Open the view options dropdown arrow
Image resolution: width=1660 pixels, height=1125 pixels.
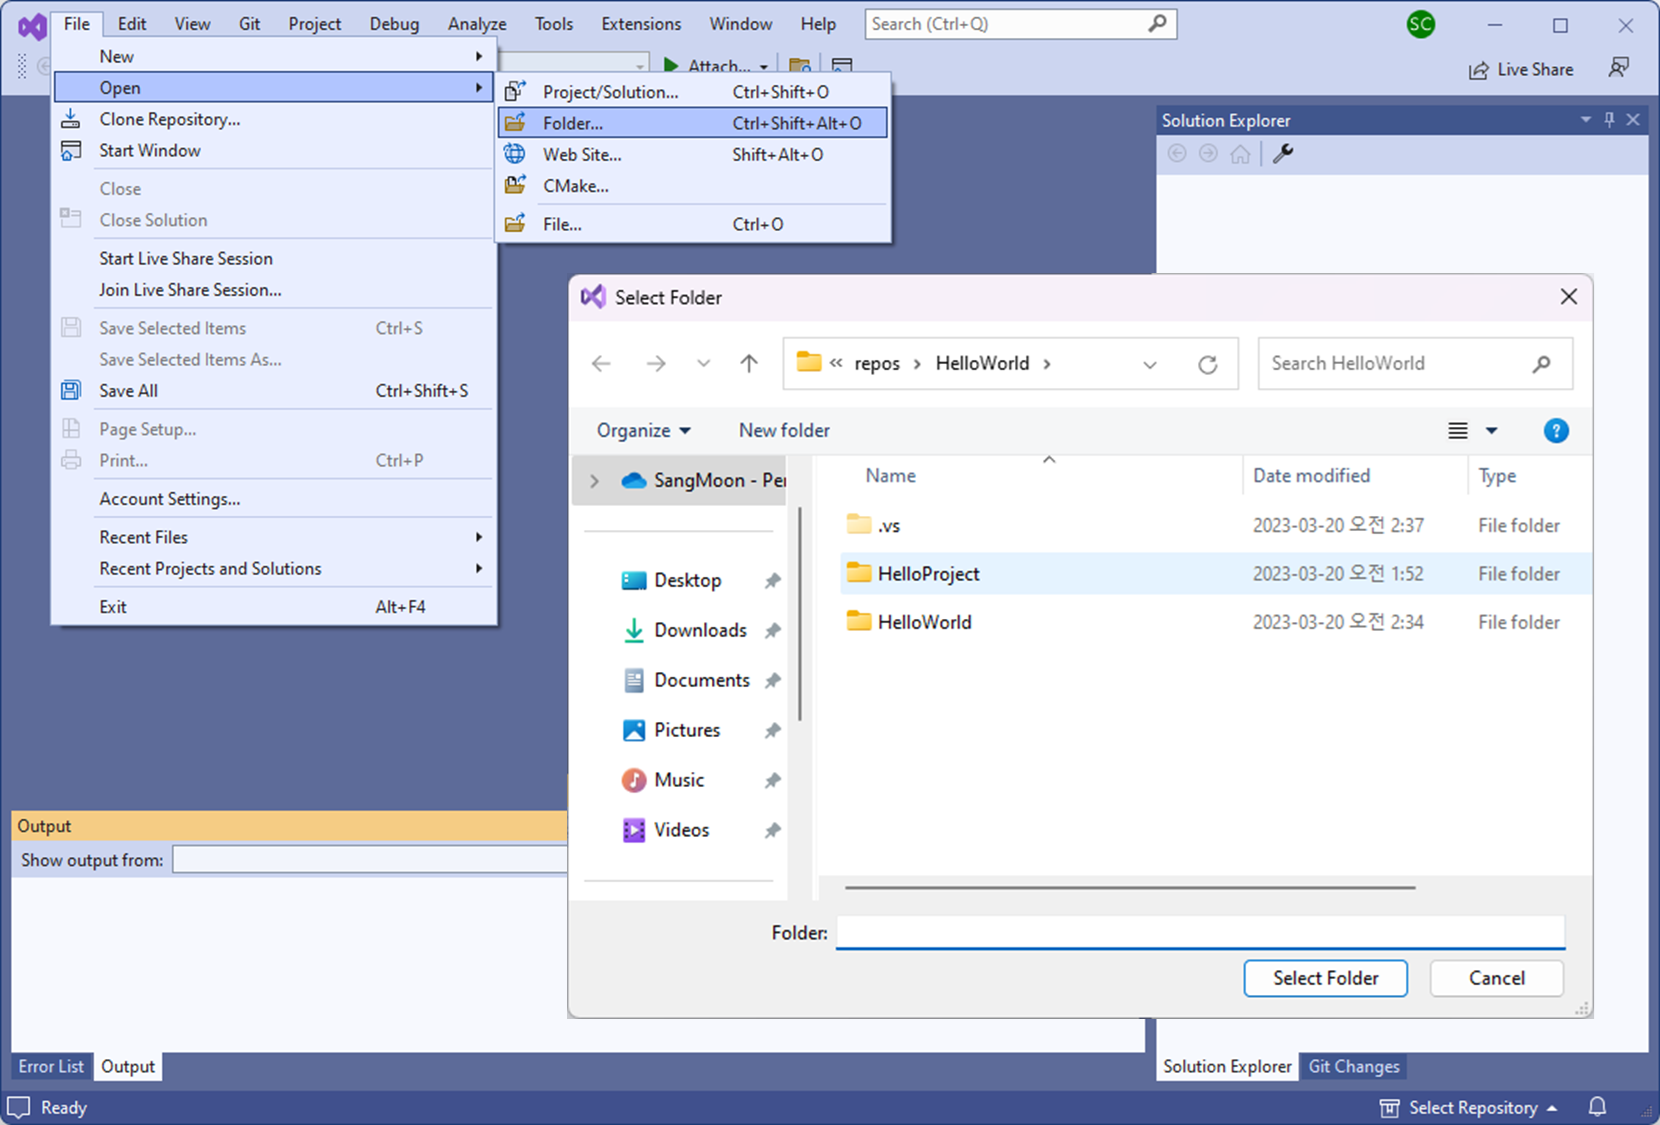1491,431
